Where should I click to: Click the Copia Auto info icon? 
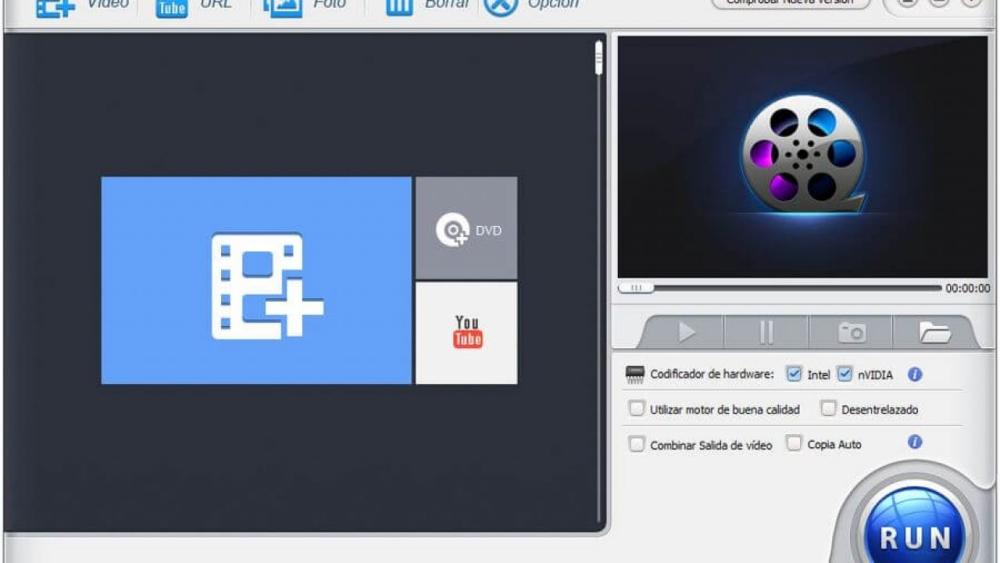[915, 442]
